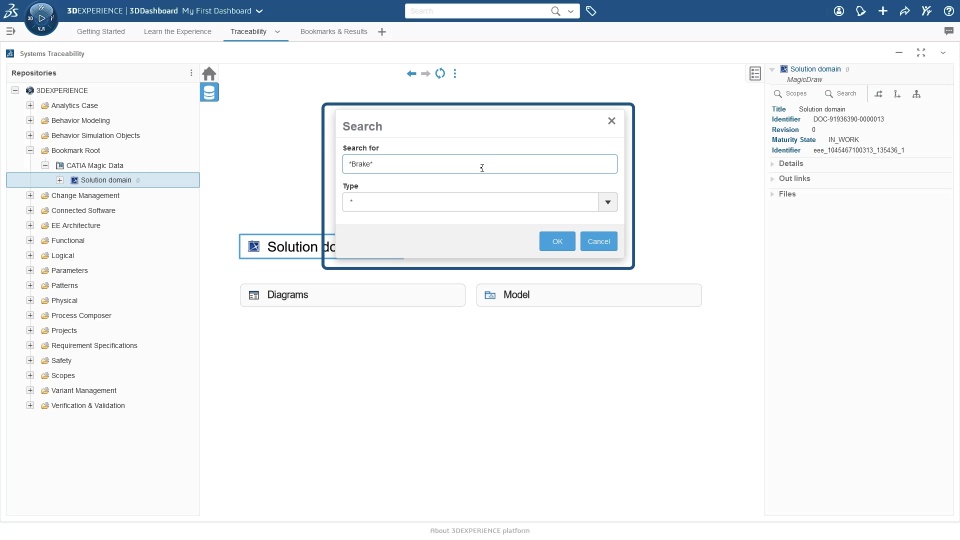Expand the Safety node
The width and height of the screenshot is (960, 540).
pos(30,360)
